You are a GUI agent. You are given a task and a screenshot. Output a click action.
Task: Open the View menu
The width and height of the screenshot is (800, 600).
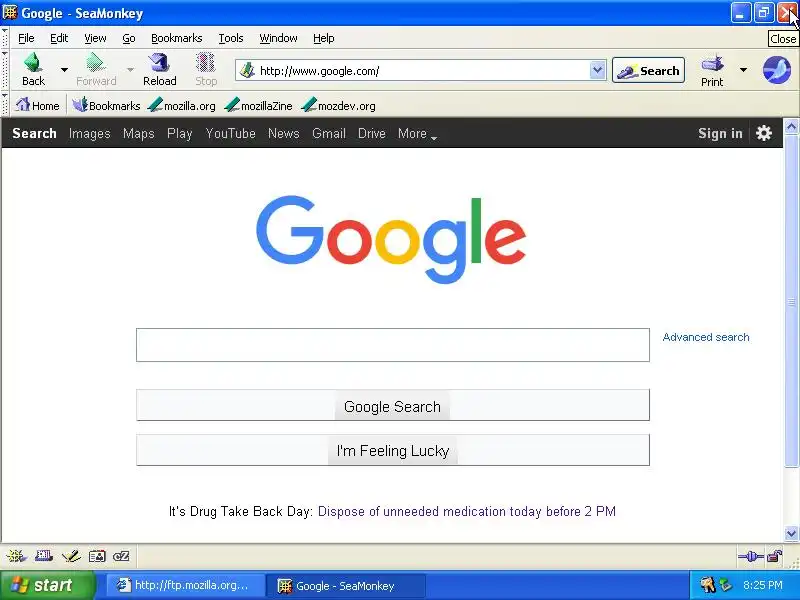pyautogui.click(x=95, y=38)
